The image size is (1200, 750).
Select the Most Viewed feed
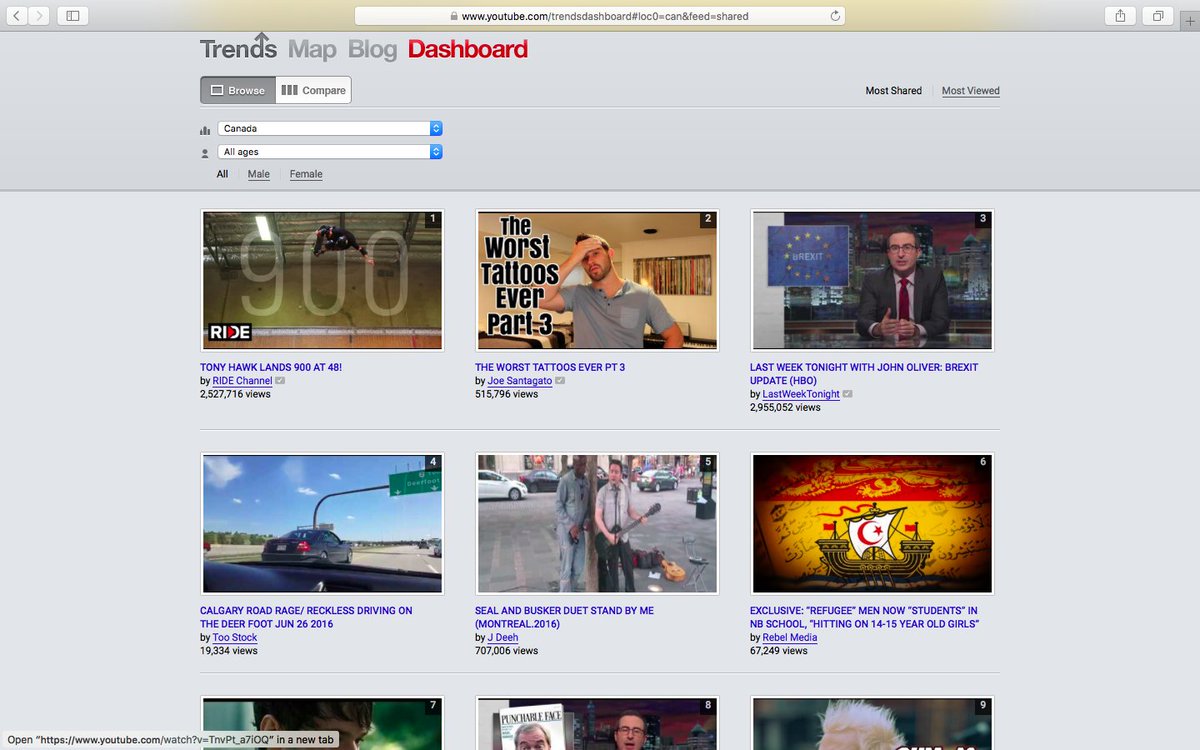coord(971,91)
